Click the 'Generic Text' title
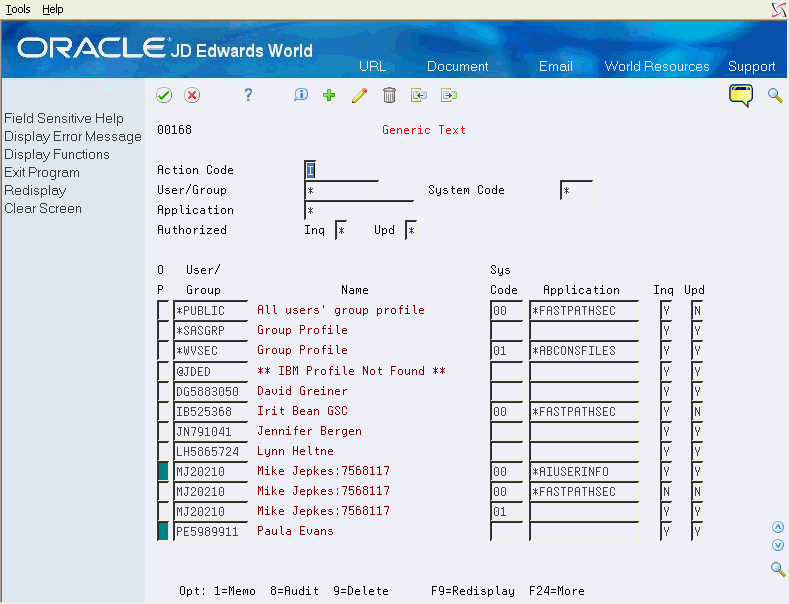 click(424, 130)
